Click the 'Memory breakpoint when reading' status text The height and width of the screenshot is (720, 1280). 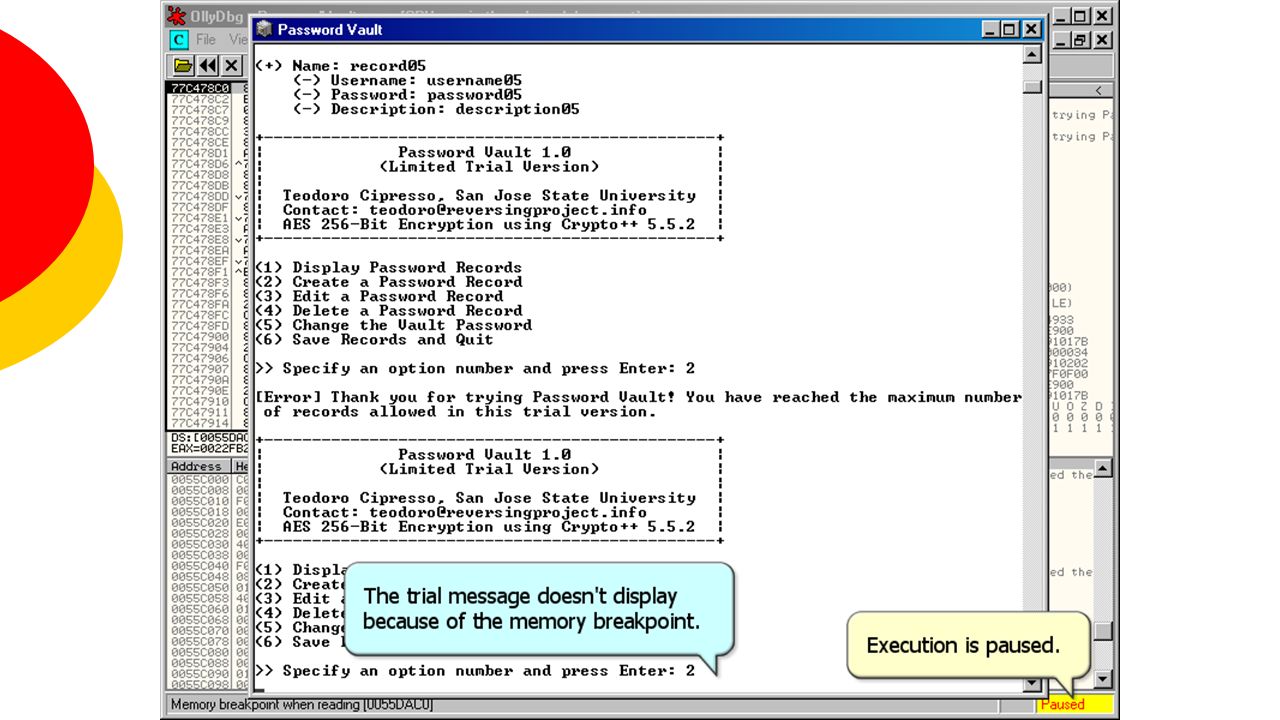click(x=303, y=705)
